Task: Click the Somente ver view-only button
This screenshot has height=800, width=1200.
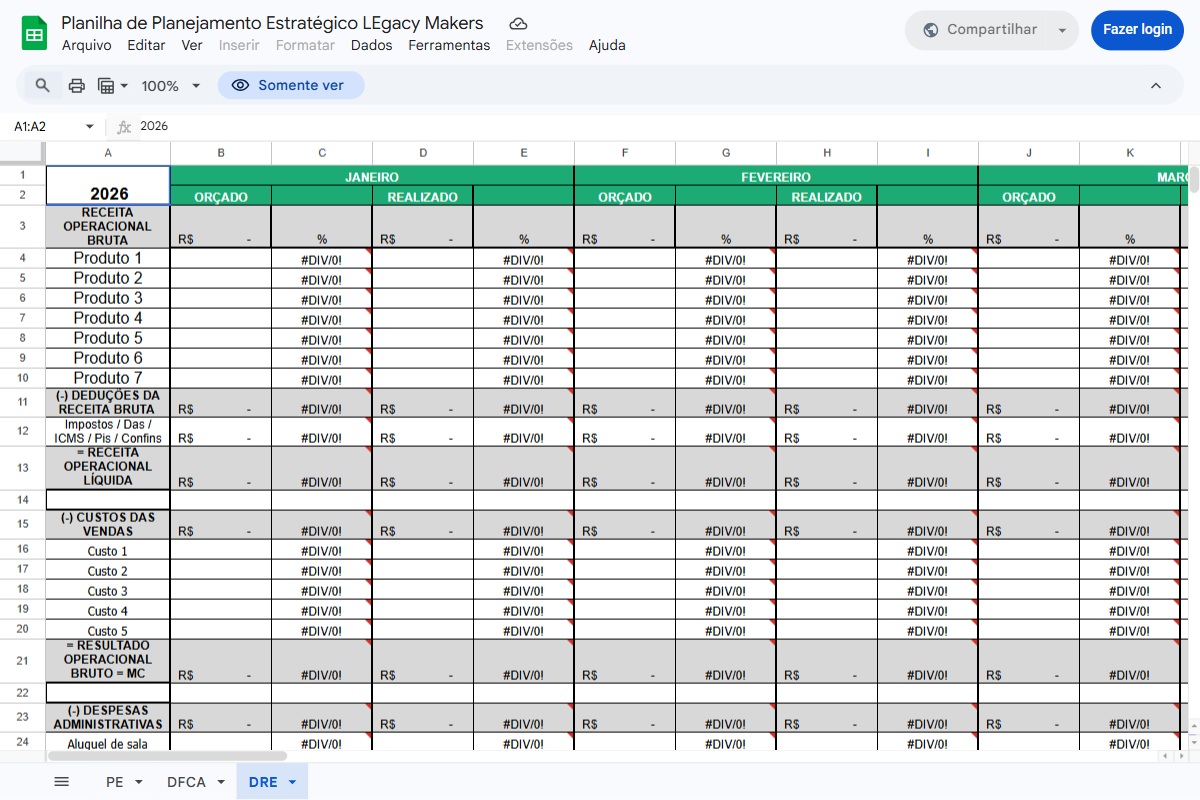Action: pyautogui.click(x=290, y=86)
